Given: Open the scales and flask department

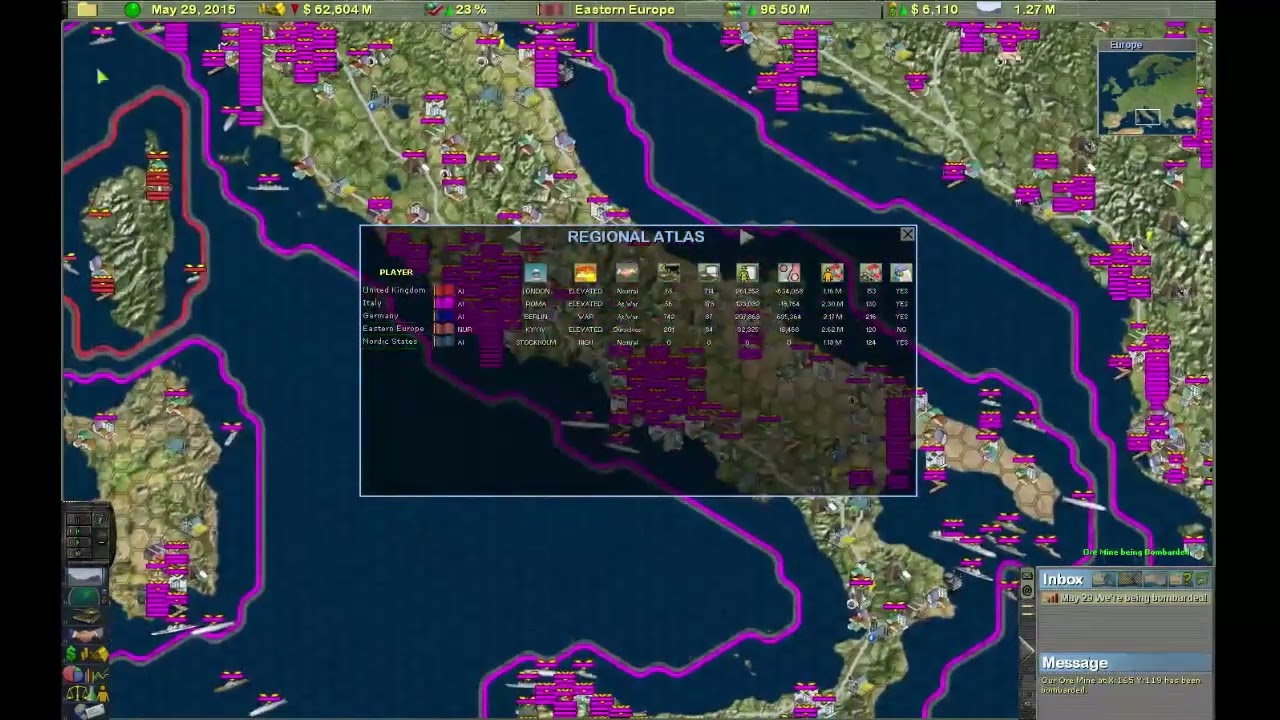Looking at the screenshot, I should 86,692.
